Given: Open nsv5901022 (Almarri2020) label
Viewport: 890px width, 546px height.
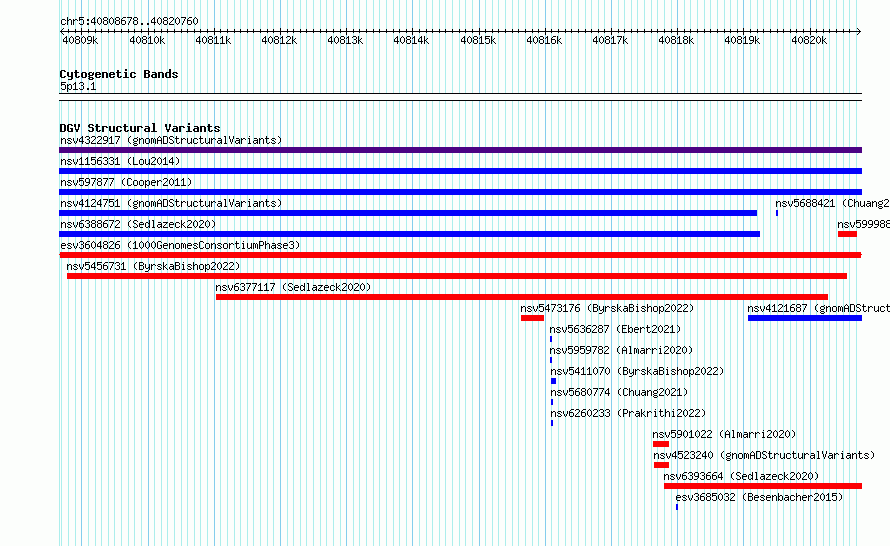Looking at the screenshot, I should click(x=724, y=434).
